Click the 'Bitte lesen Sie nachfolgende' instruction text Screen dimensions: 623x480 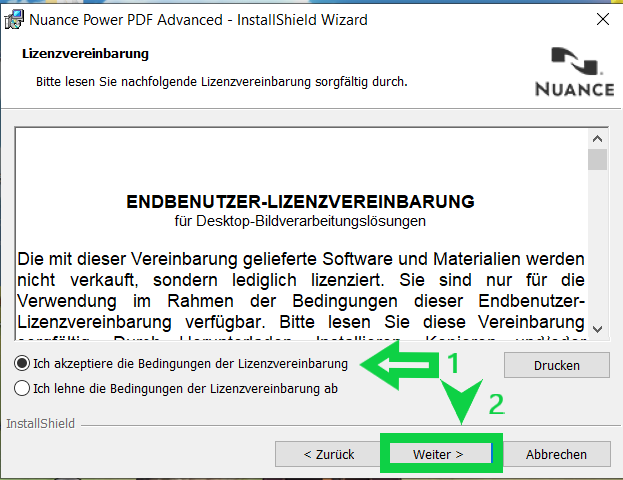pyautogui.click(x=222, y=82)
